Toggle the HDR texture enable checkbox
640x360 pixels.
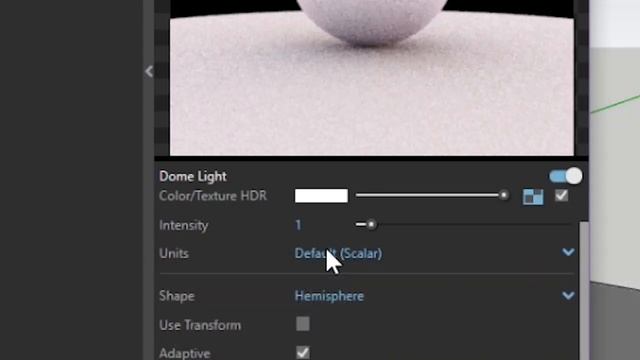click(x=562, y=196)
